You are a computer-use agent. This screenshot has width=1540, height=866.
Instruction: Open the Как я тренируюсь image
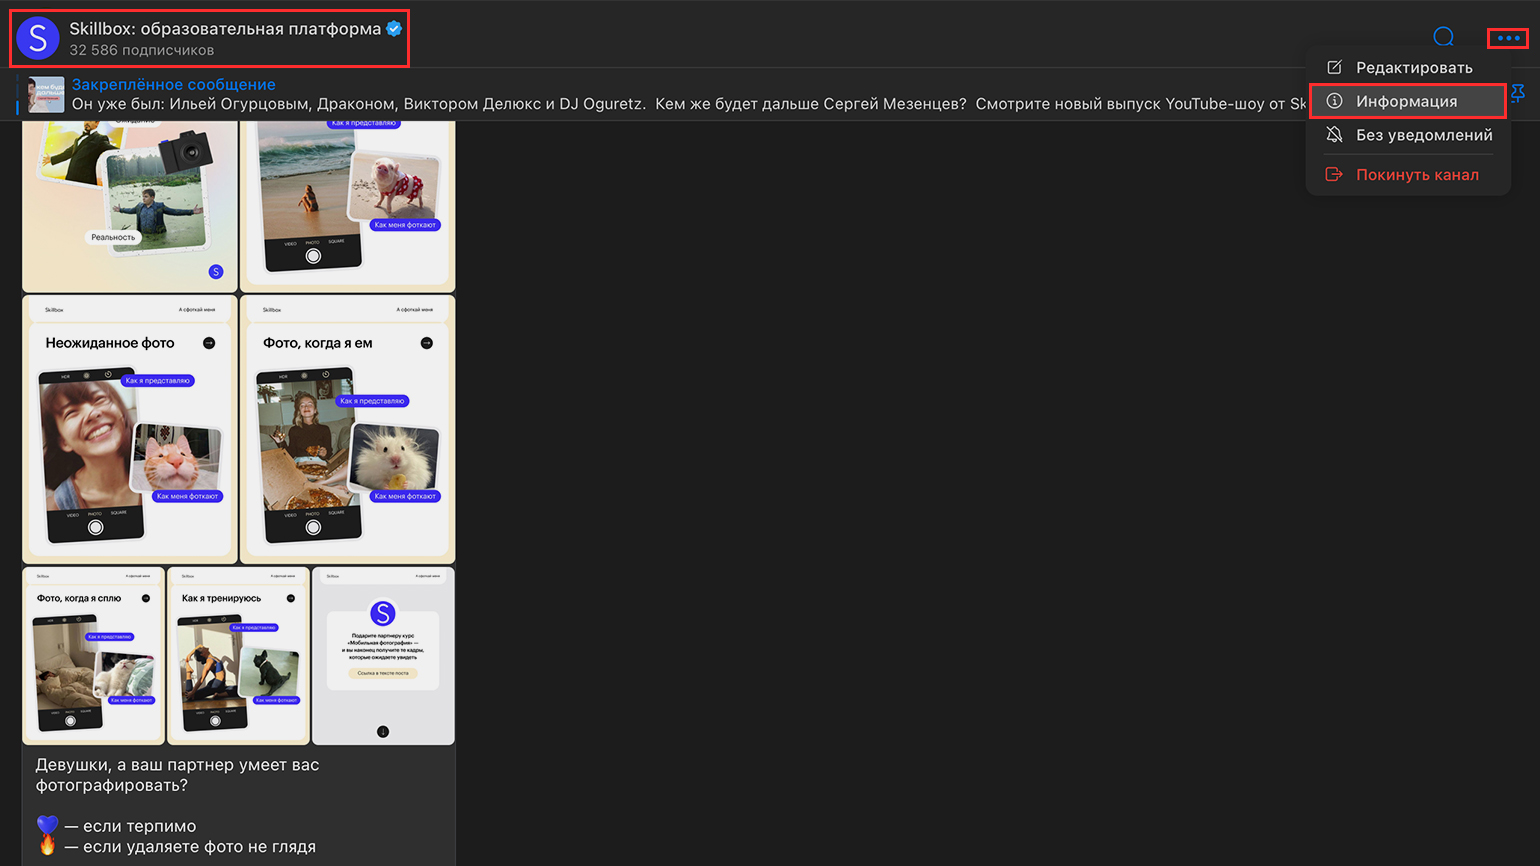tap(239, 656)
